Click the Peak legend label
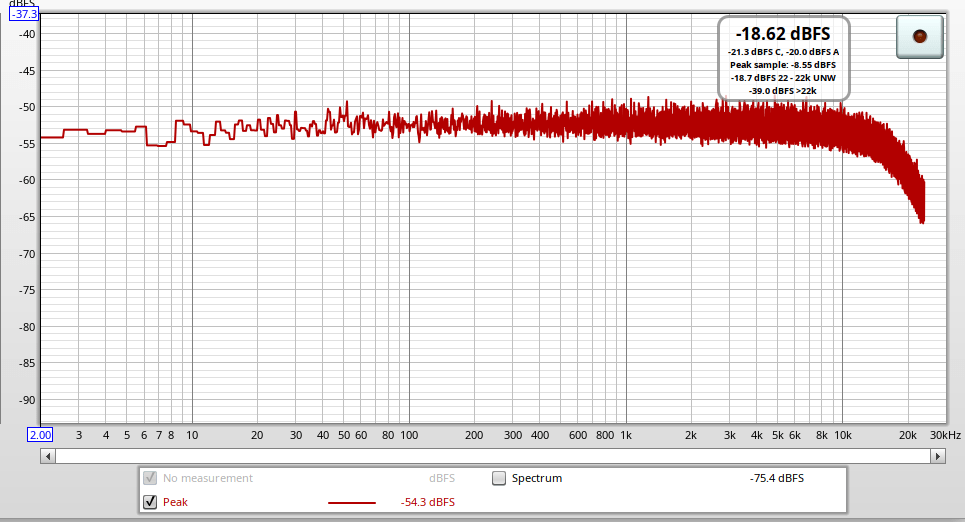The image size is (965, 522). [175, 502]
